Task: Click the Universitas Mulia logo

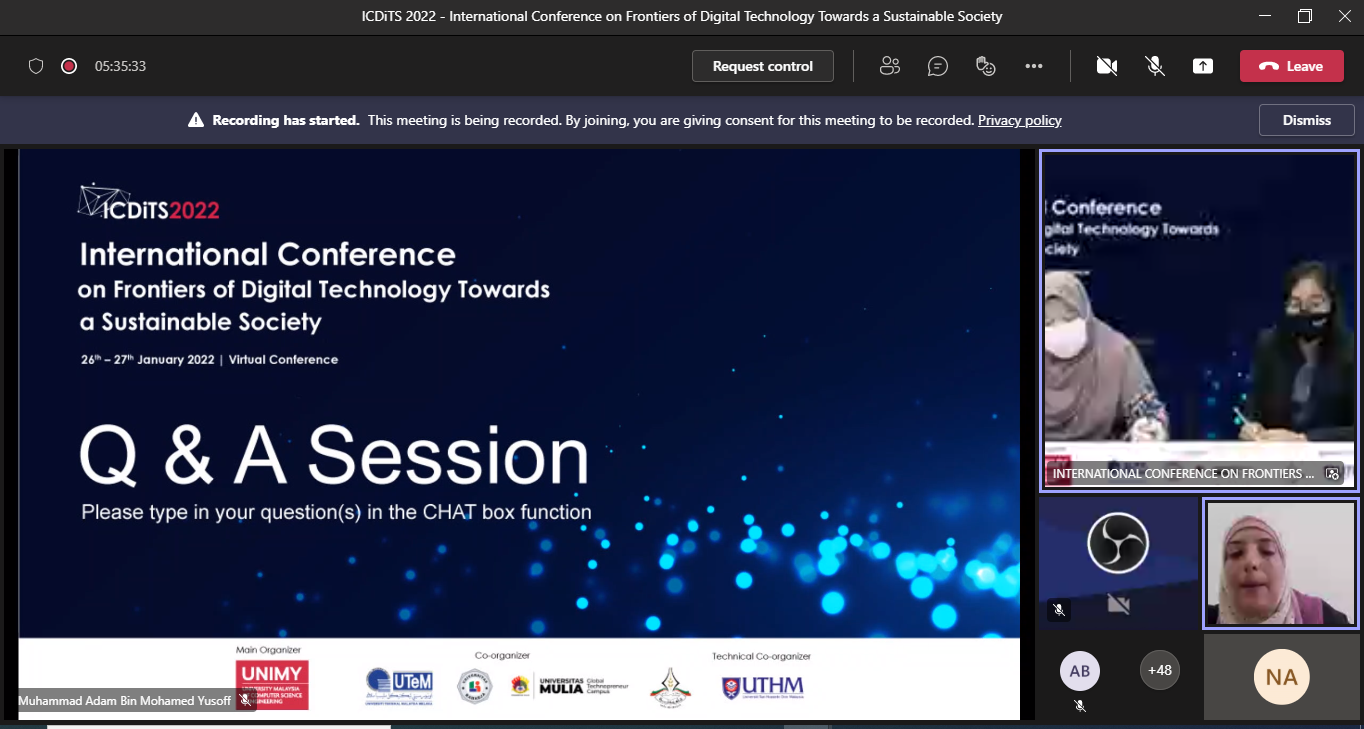Action: point(569,686)
